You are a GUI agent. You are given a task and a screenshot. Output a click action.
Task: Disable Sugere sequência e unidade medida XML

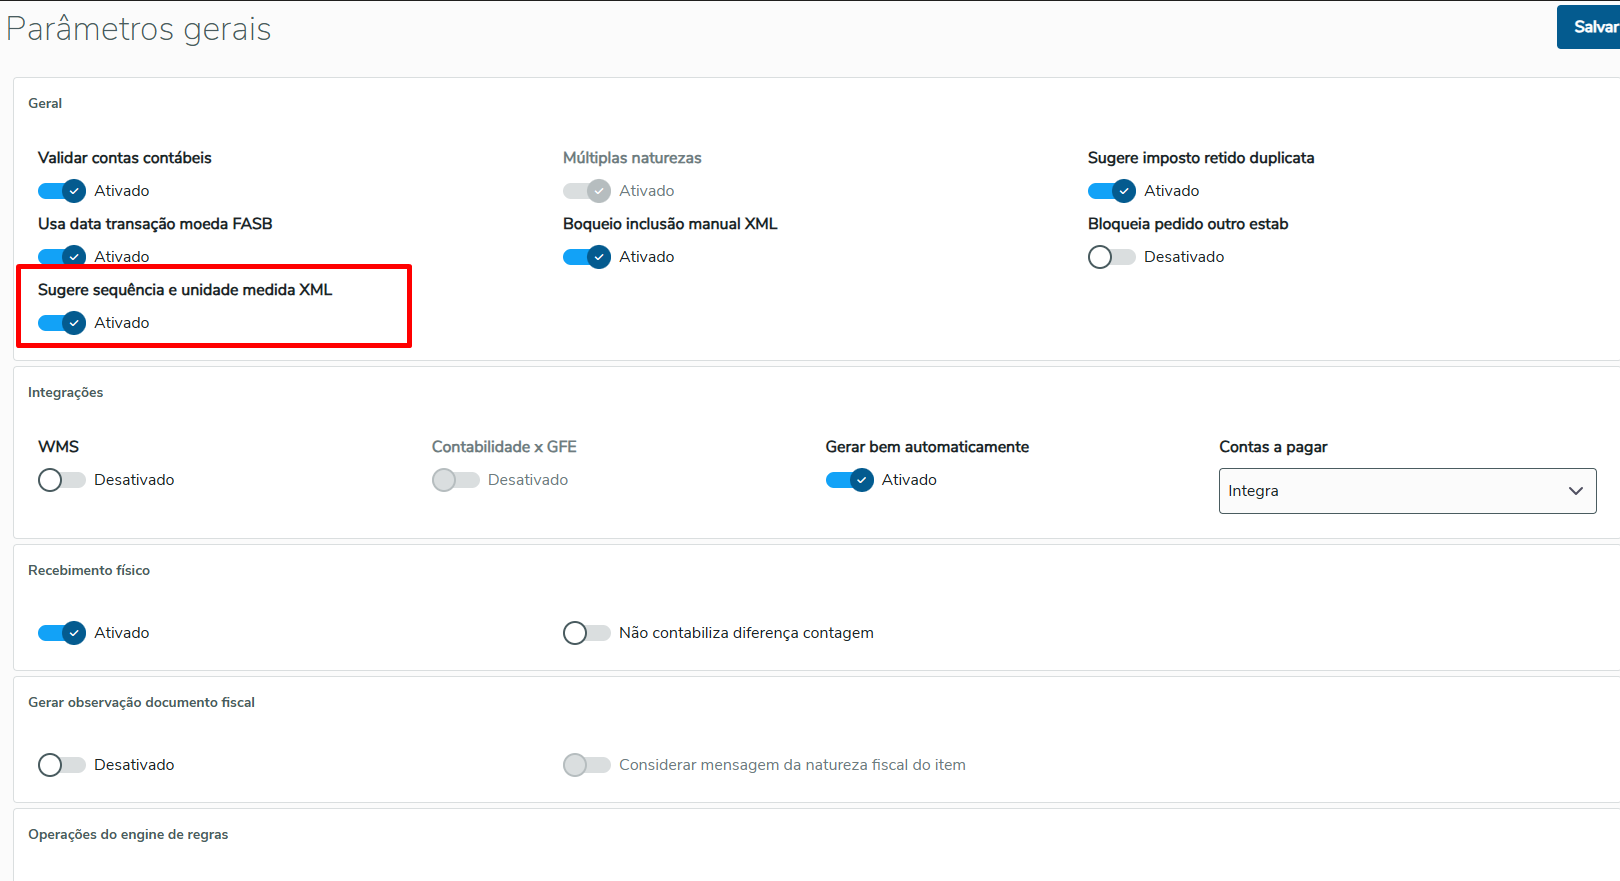[62, 323]
